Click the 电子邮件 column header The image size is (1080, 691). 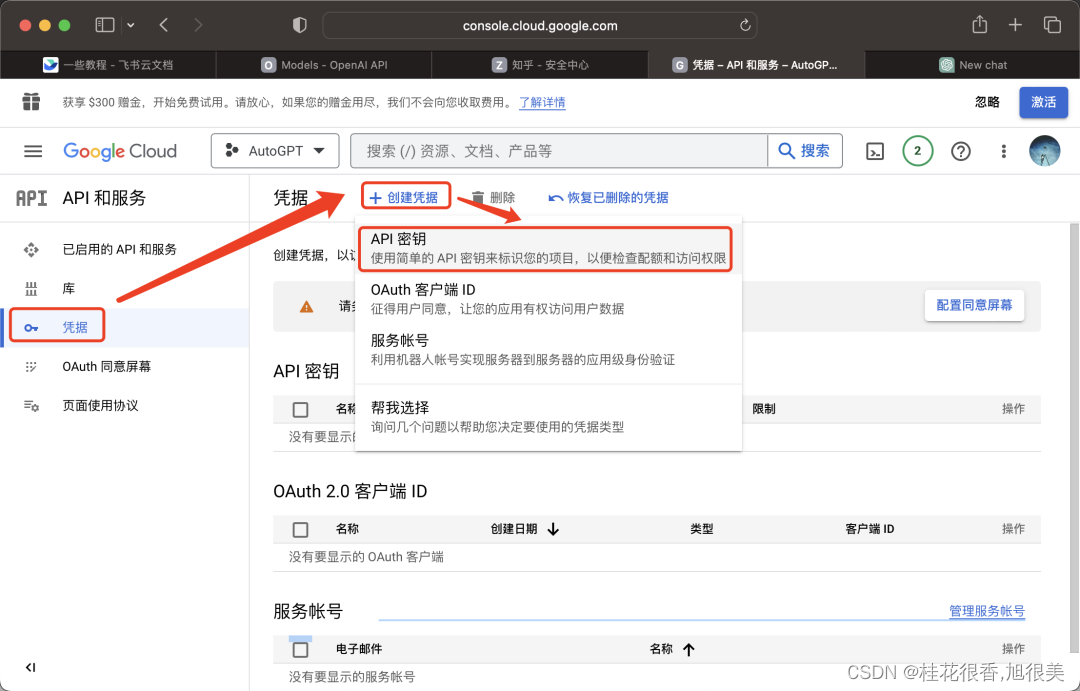tap(359, 649)
